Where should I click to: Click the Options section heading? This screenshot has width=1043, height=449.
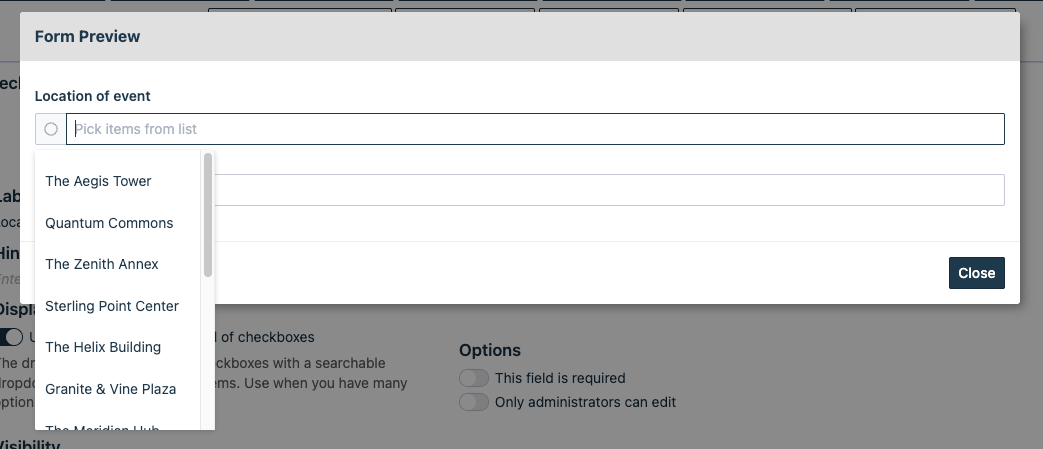click(x=490, y=350)
